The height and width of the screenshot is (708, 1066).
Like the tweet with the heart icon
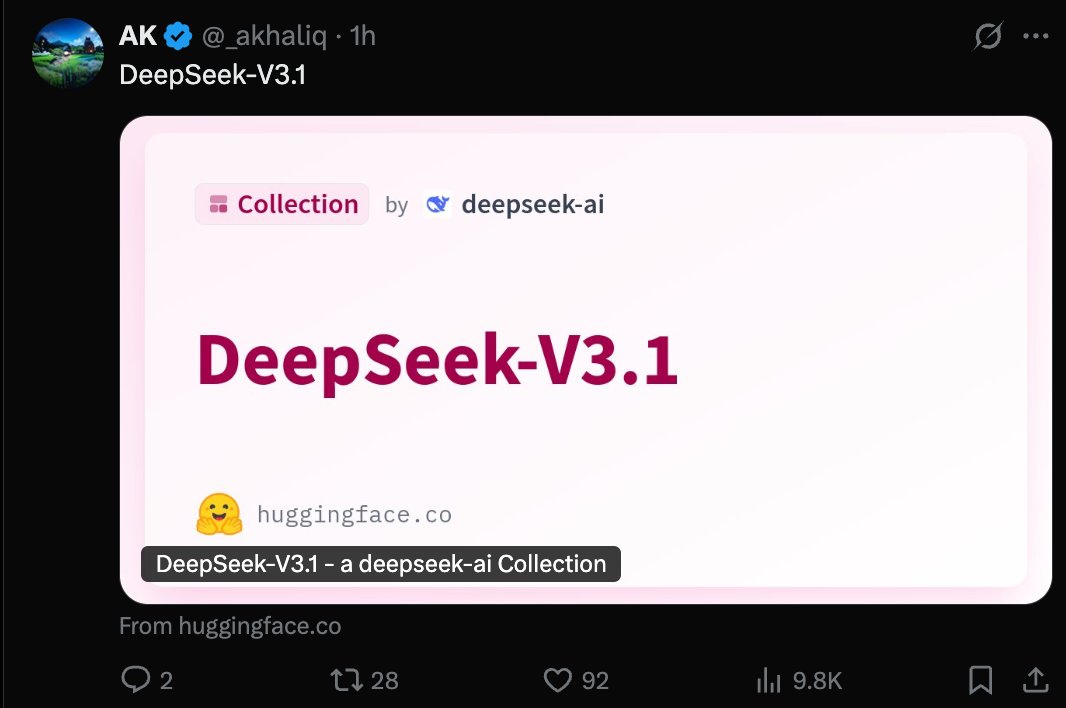click(x=557, y=681)
